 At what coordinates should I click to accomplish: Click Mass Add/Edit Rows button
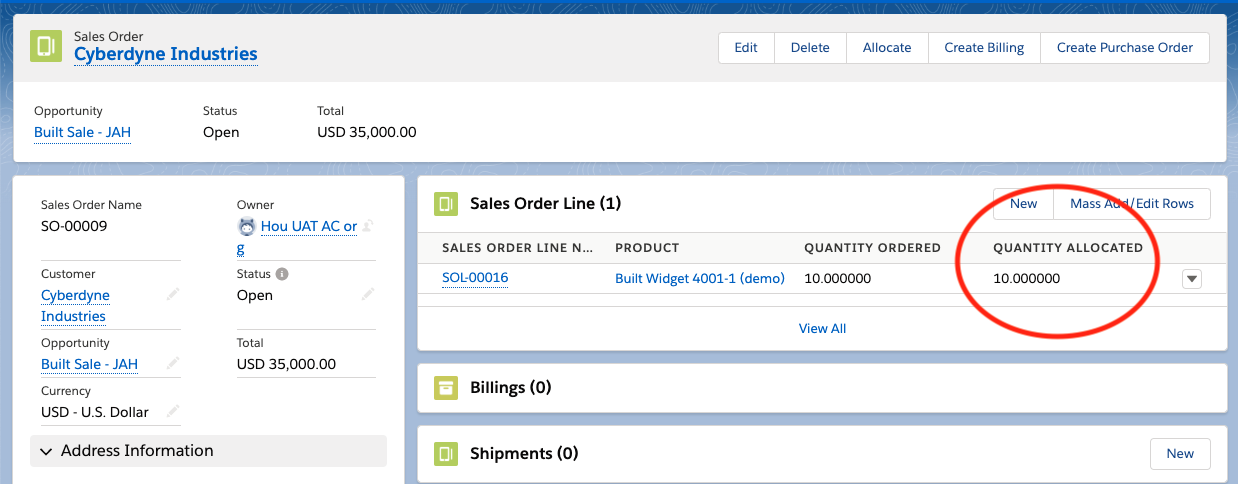pos(1132,204)
